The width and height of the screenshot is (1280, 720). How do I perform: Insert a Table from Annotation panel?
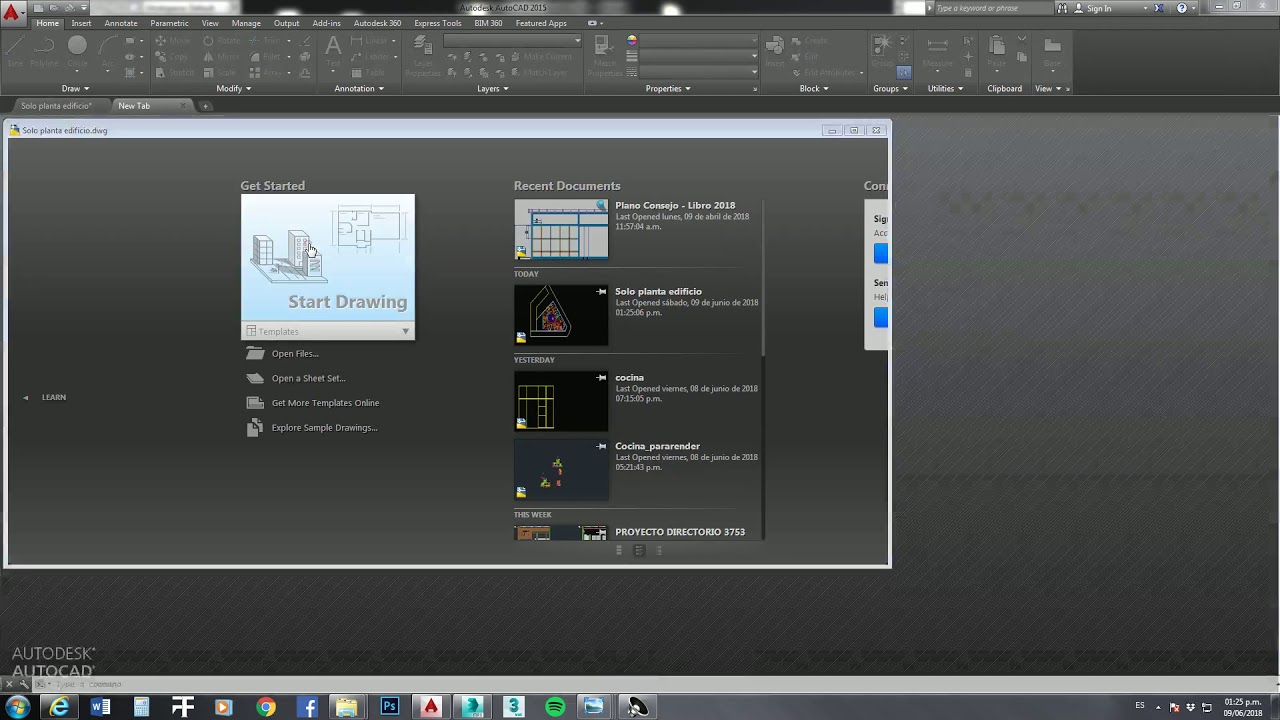(370, 73)
